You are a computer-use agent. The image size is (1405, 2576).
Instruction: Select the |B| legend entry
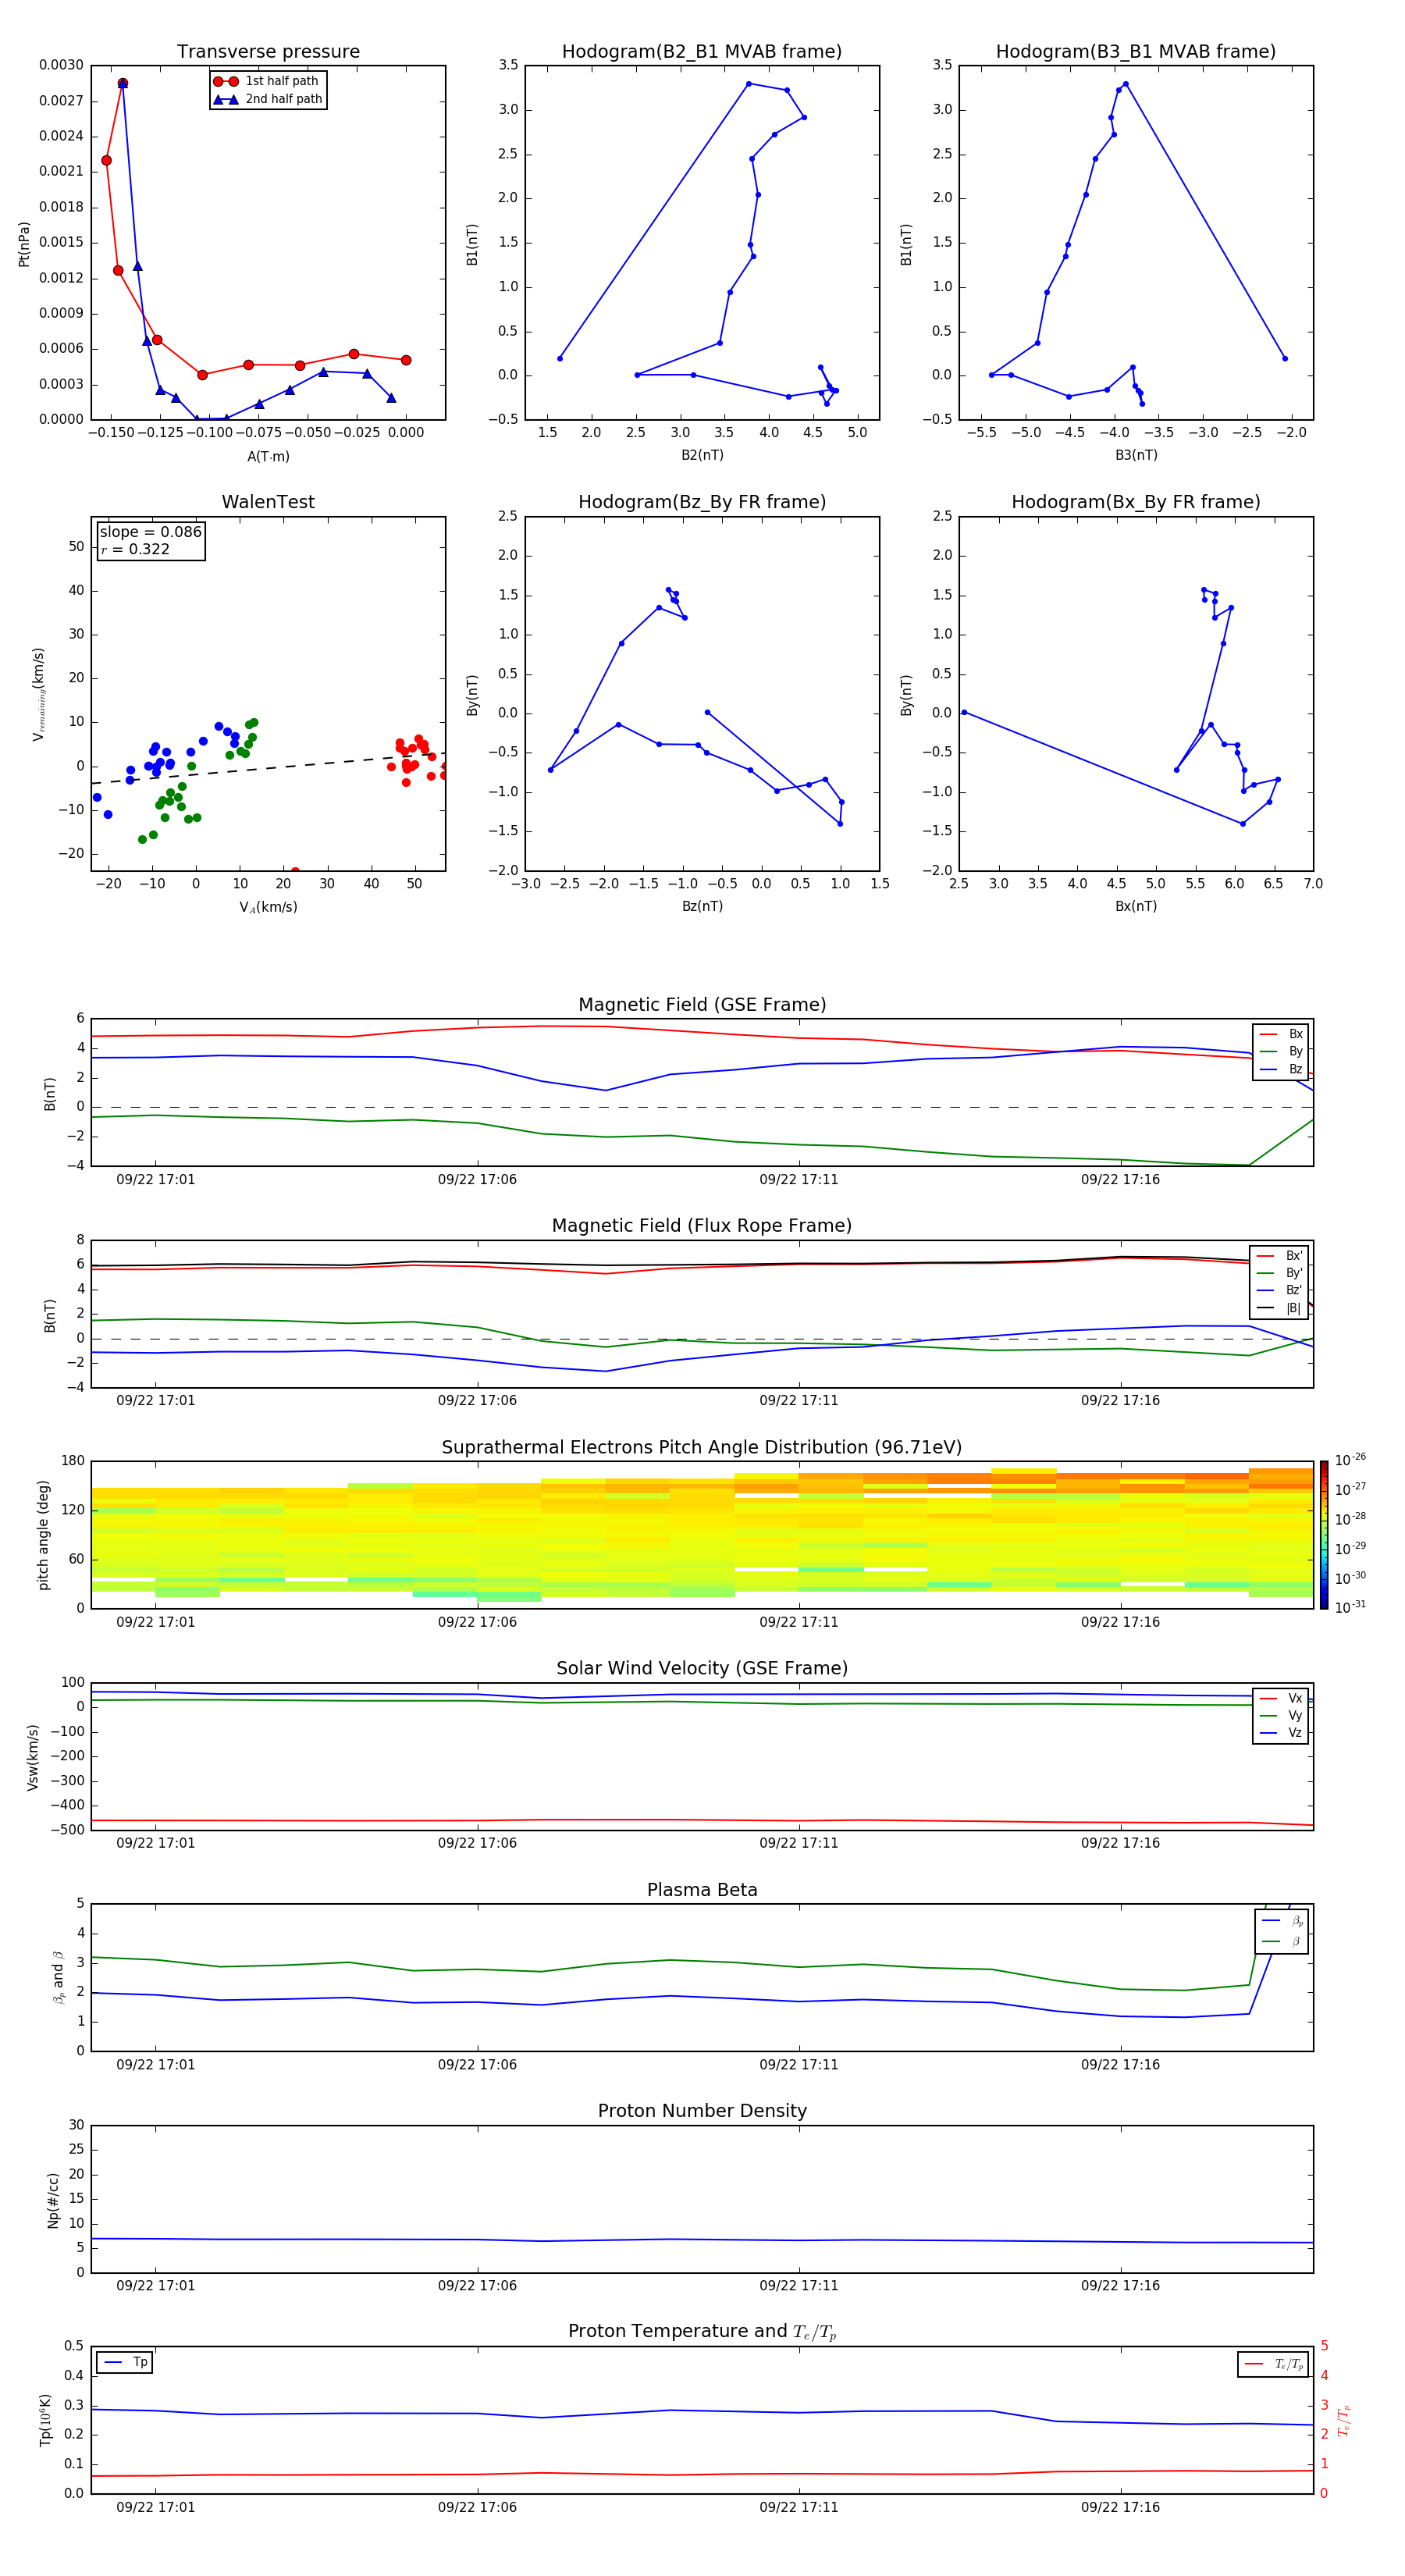click(1280, 1308)
